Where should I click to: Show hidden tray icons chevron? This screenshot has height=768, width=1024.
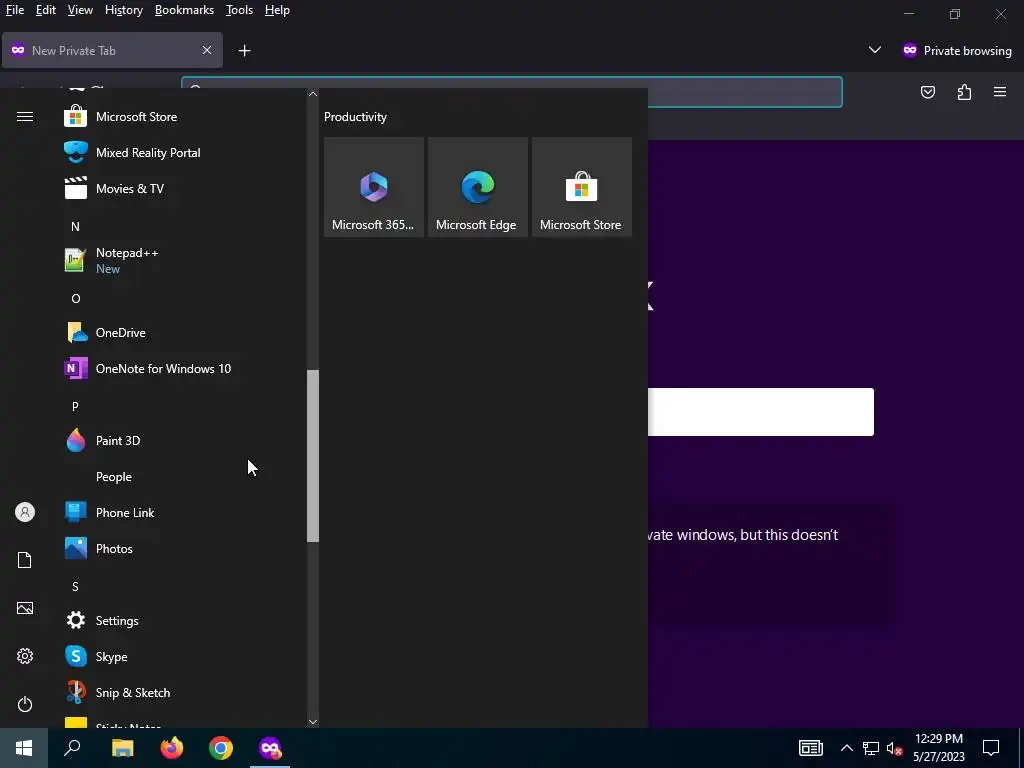pos(846,748)
